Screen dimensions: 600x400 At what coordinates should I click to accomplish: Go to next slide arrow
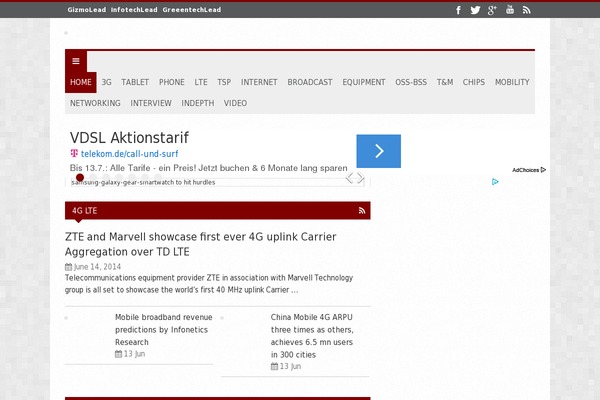[x=360, y=178]
